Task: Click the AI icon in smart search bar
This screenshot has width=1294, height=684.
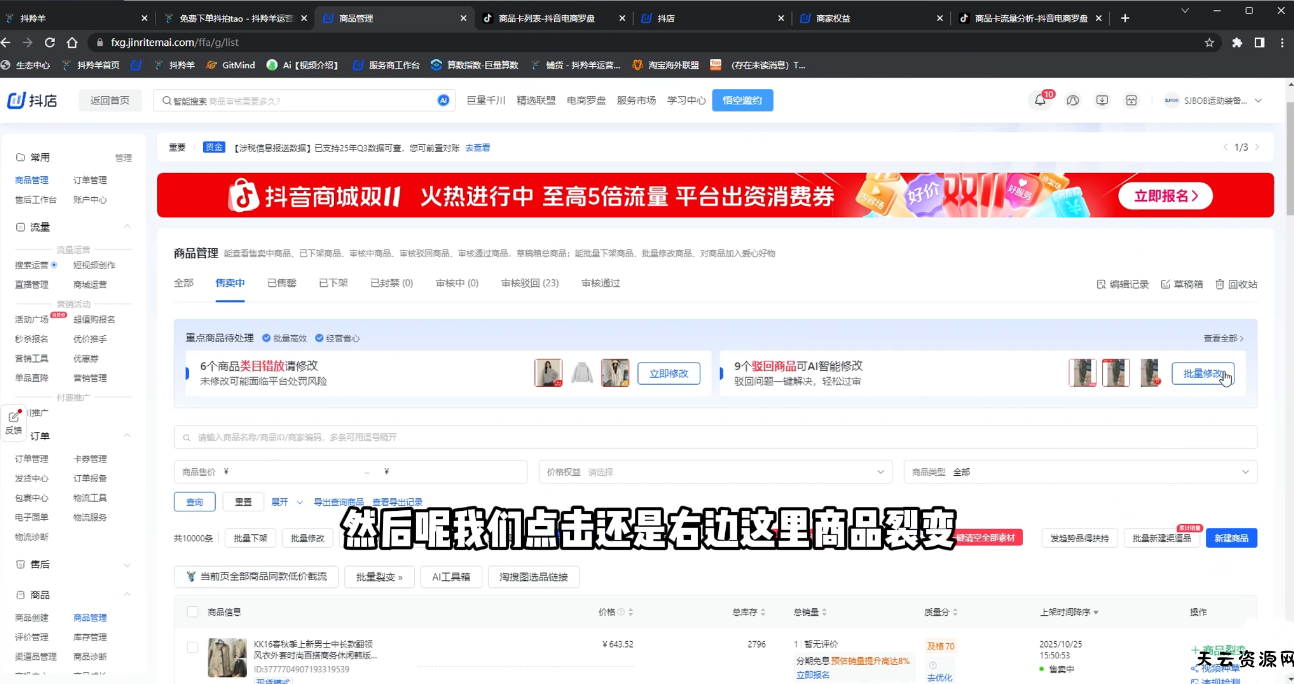Action: coord(443,100)
